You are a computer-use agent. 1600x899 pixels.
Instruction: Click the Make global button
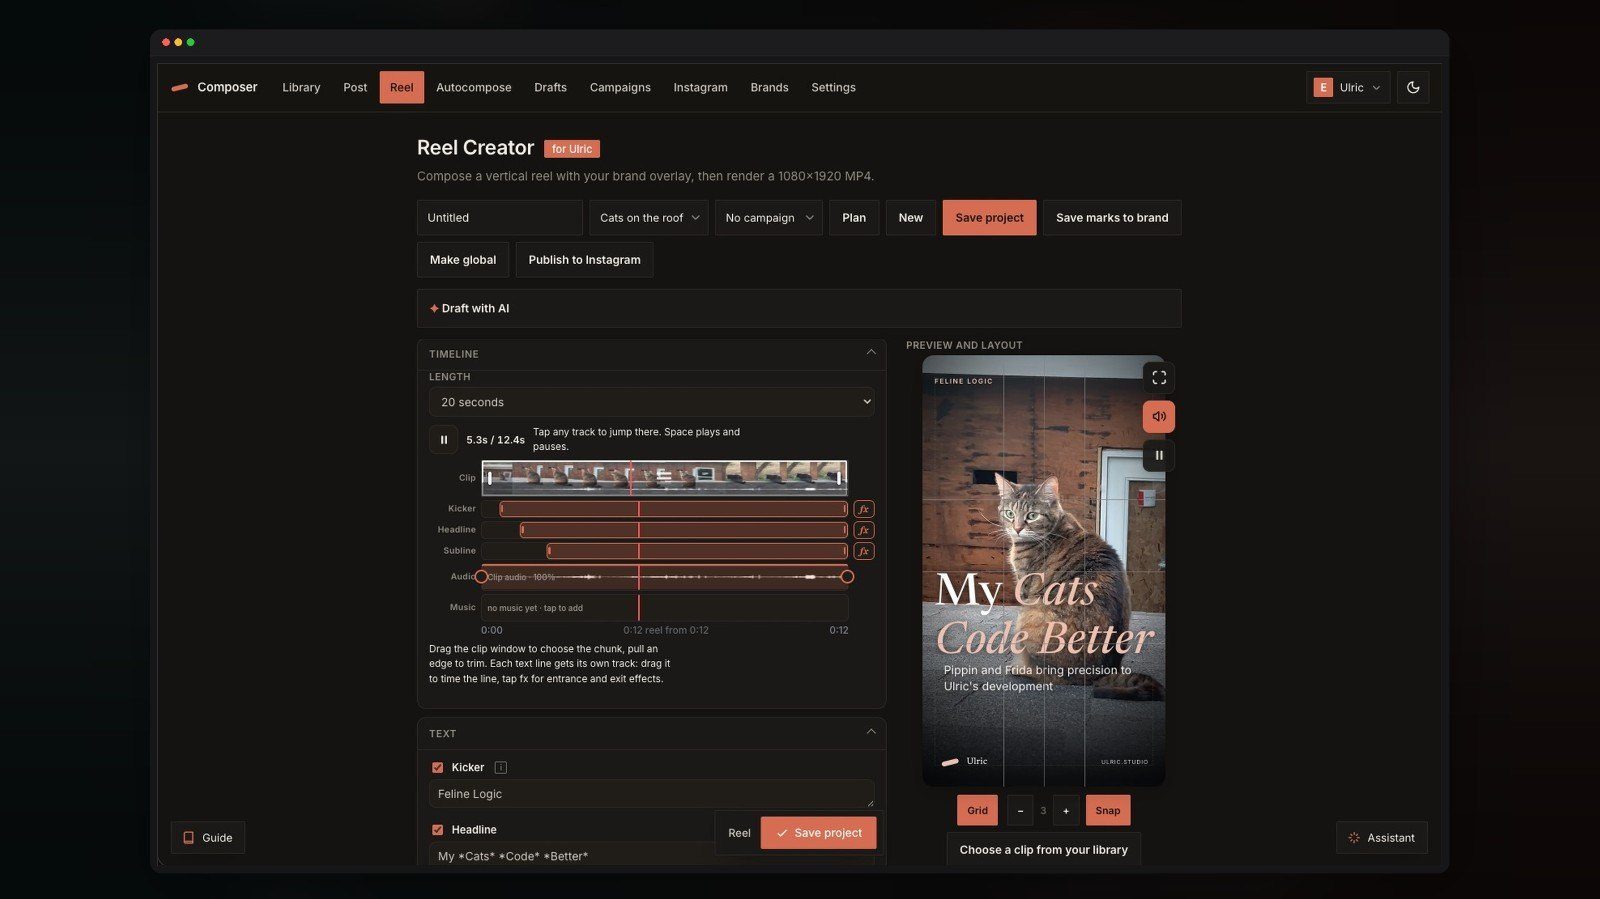[463, 260]
